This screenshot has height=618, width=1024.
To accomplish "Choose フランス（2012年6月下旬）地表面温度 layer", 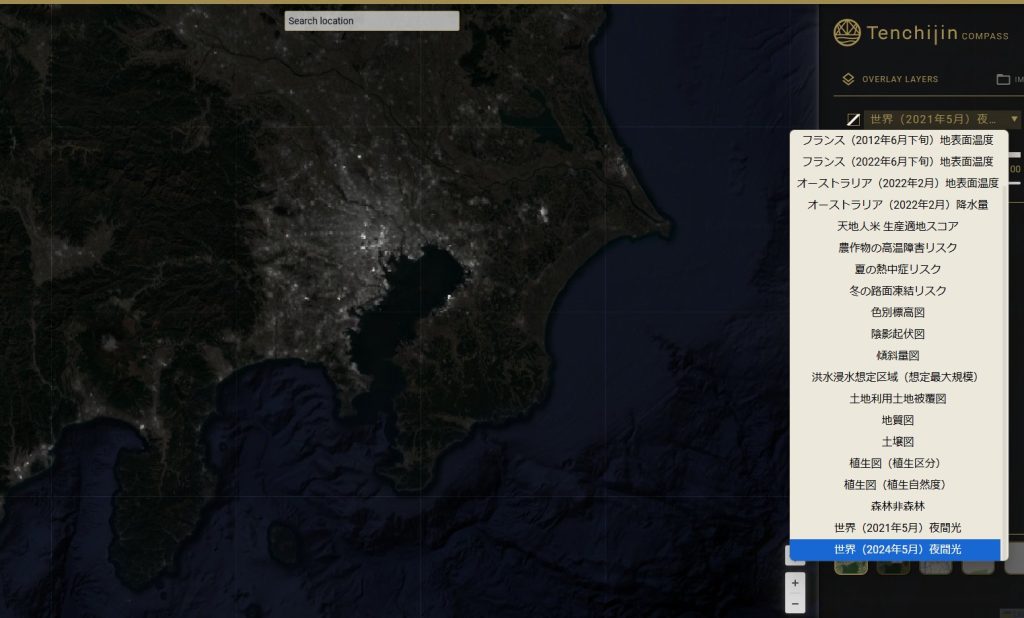I will click(897, 140).
